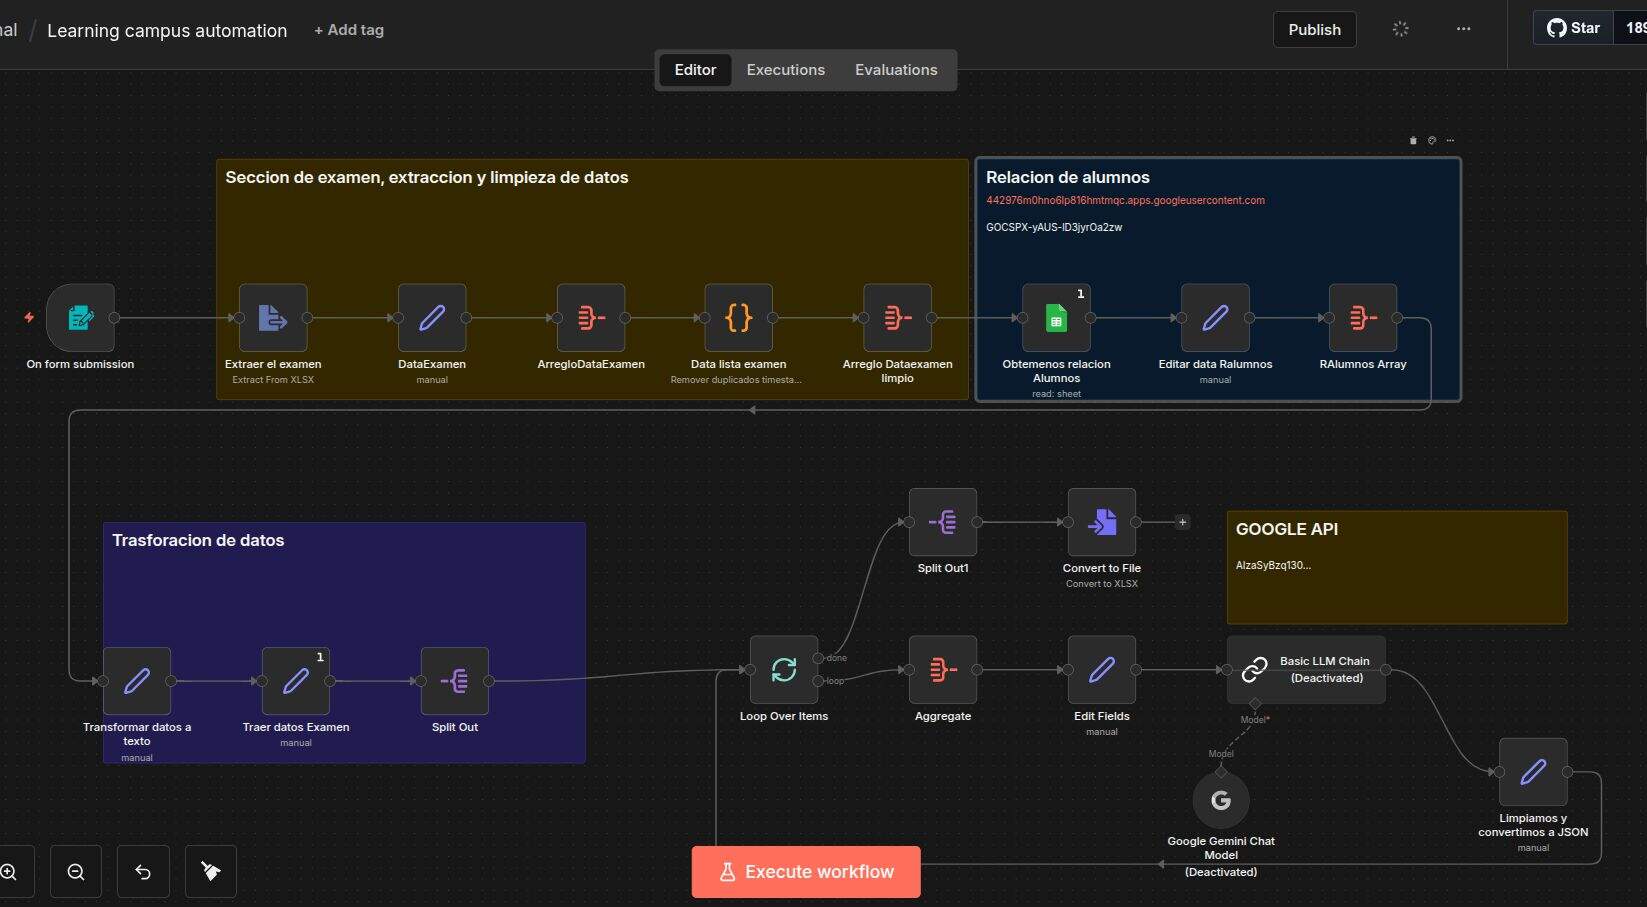Add node after Convert to File

(1182, 522)
